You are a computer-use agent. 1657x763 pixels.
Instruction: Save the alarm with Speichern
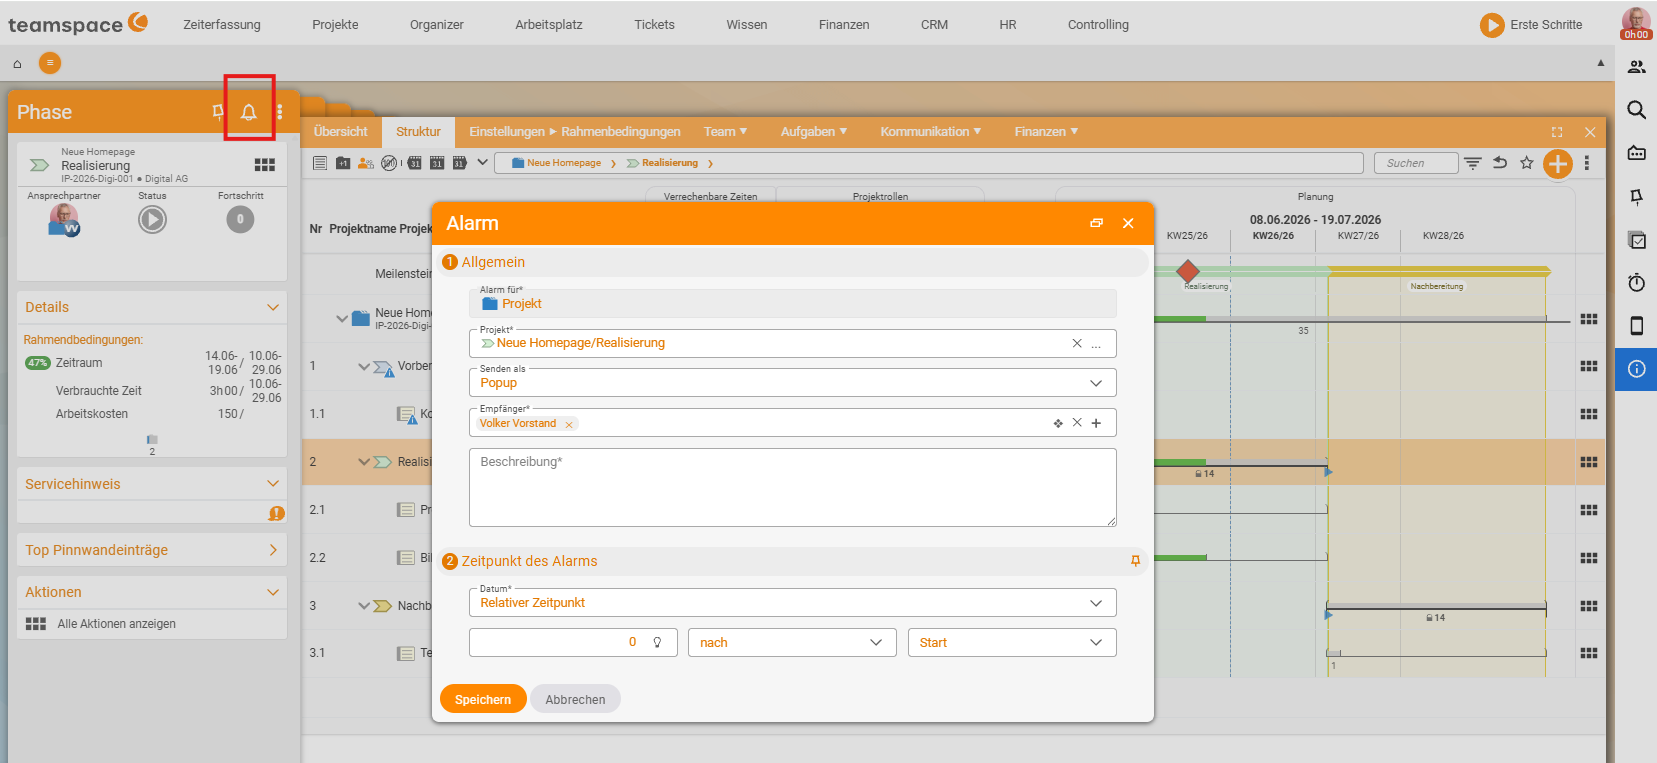483,700
